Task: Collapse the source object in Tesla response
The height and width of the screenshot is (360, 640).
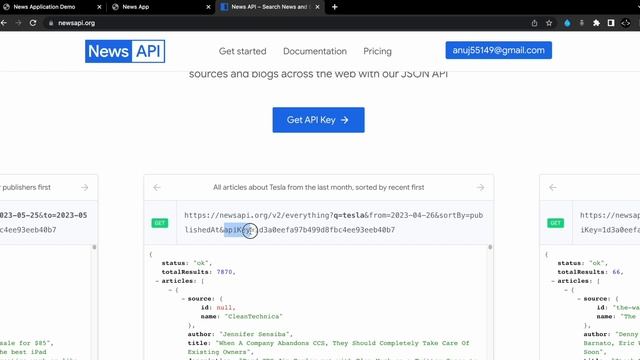Action: [x=183, y=299]
